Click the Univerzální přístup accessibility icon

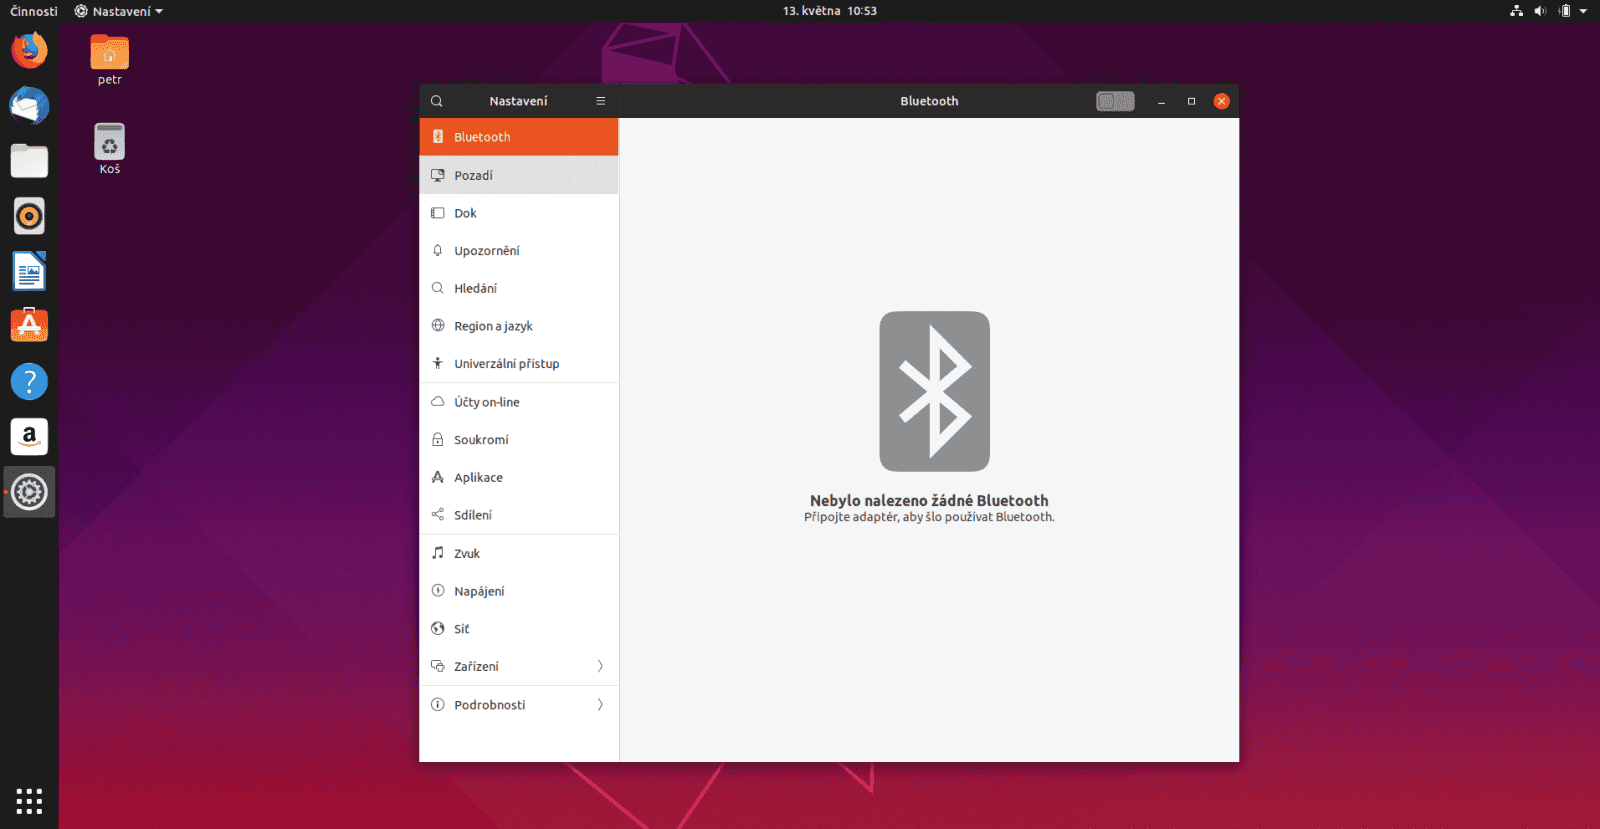[x=438, y=363]
